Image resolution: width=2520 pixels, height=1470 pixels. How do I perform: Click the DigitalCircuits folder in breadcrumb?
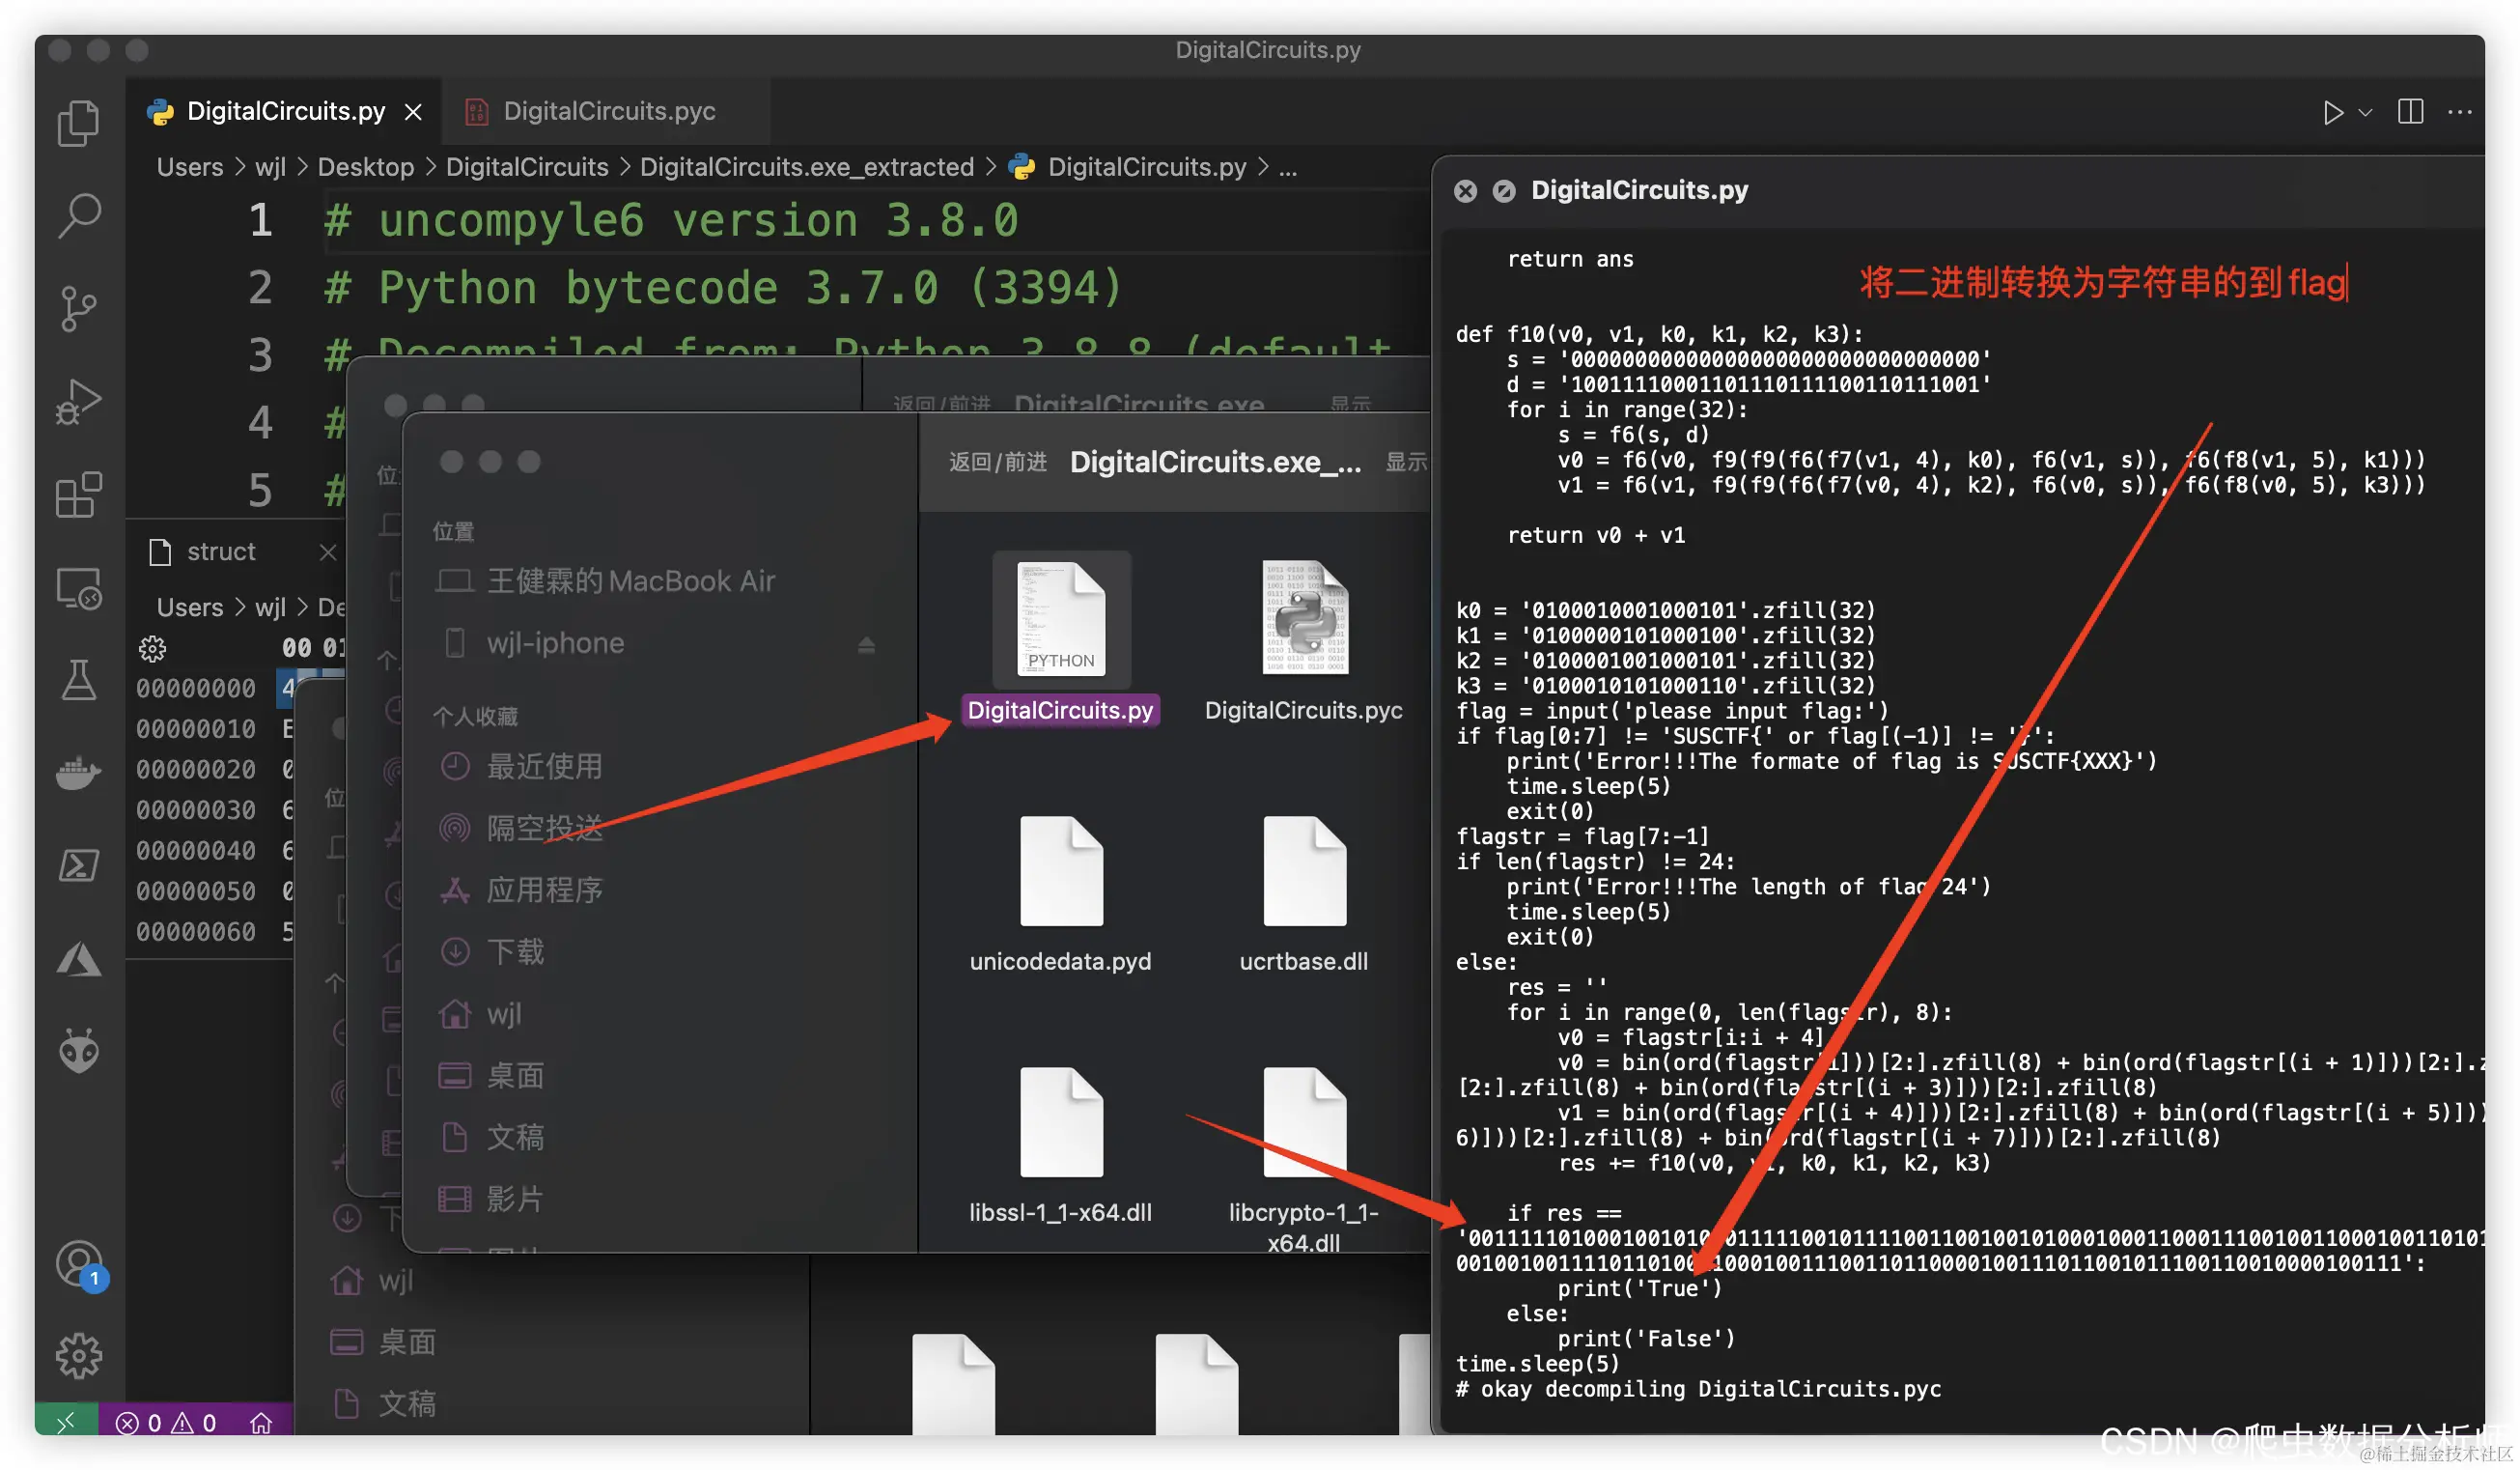coord(526,167)
